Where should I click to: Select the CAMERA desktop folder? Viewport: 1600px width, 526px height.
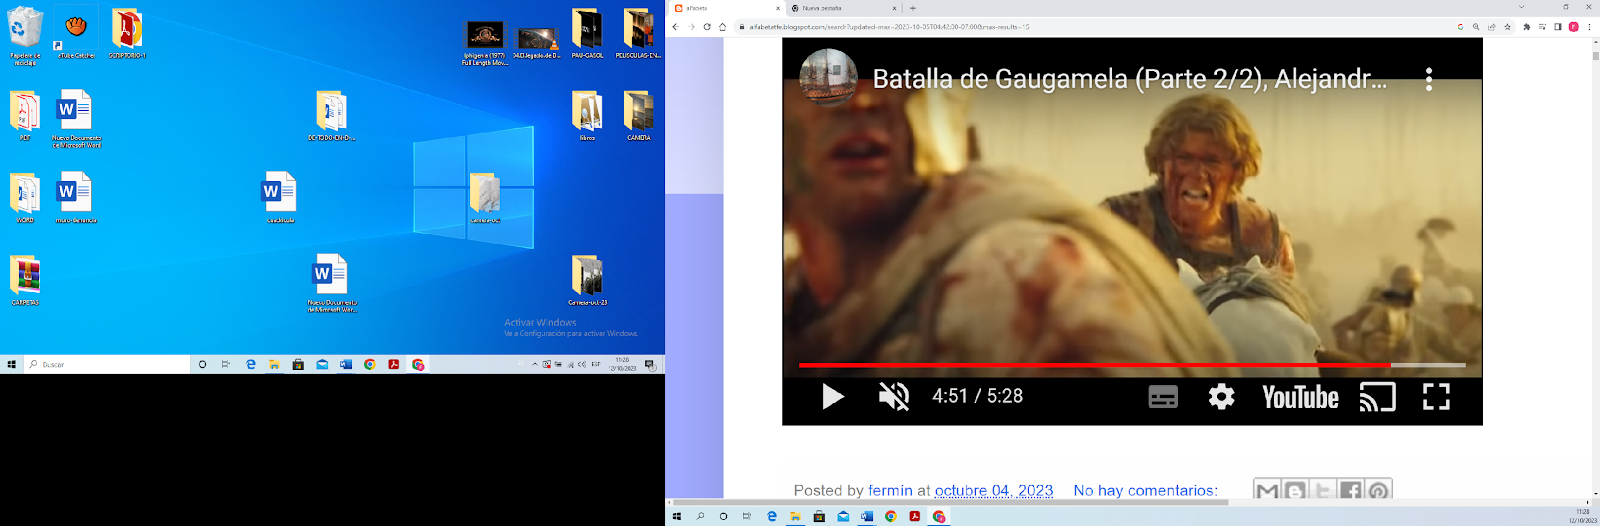coord(639,115)
